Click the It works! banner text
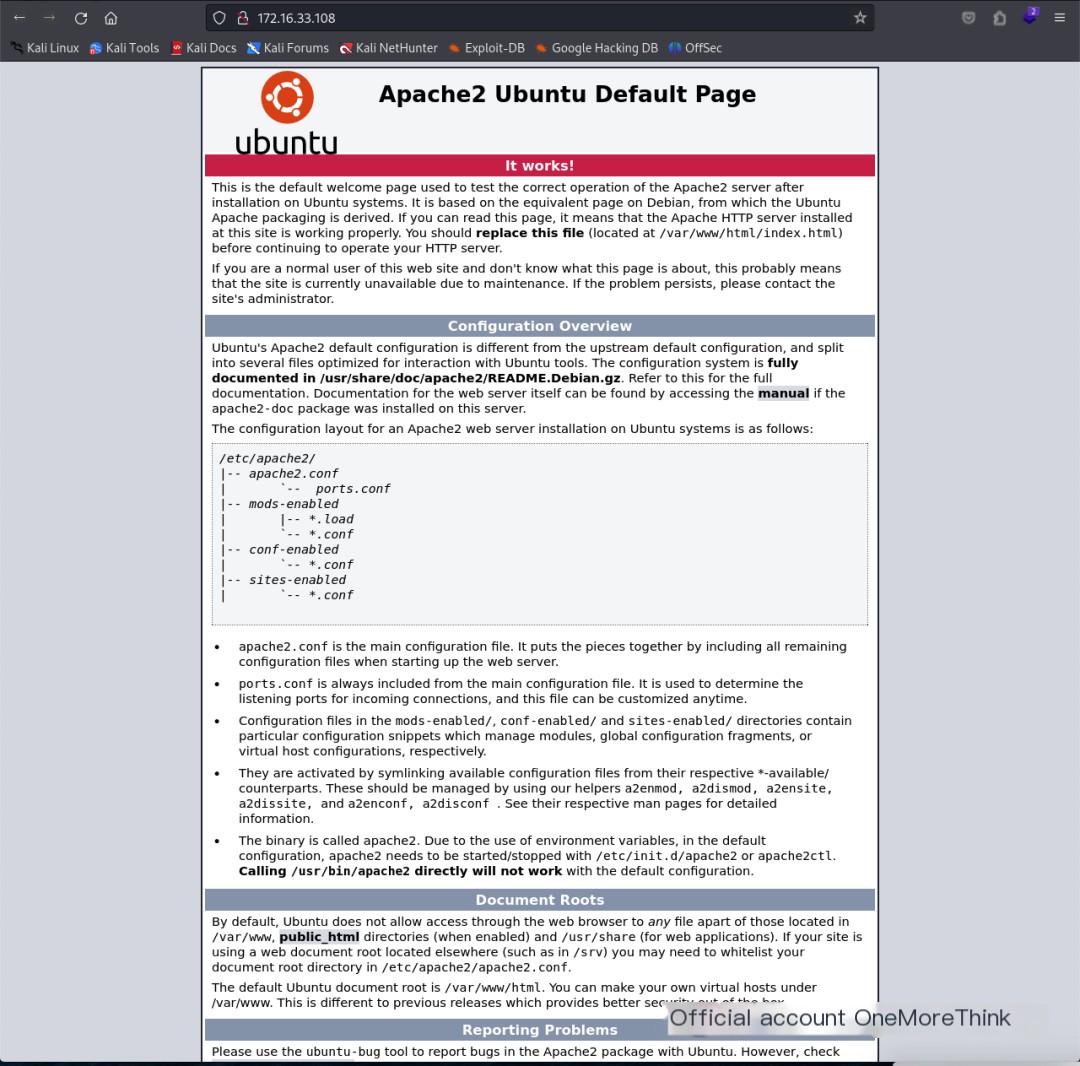The height and width of the screenshot is (1066, 1080). [x=539, y=165]
